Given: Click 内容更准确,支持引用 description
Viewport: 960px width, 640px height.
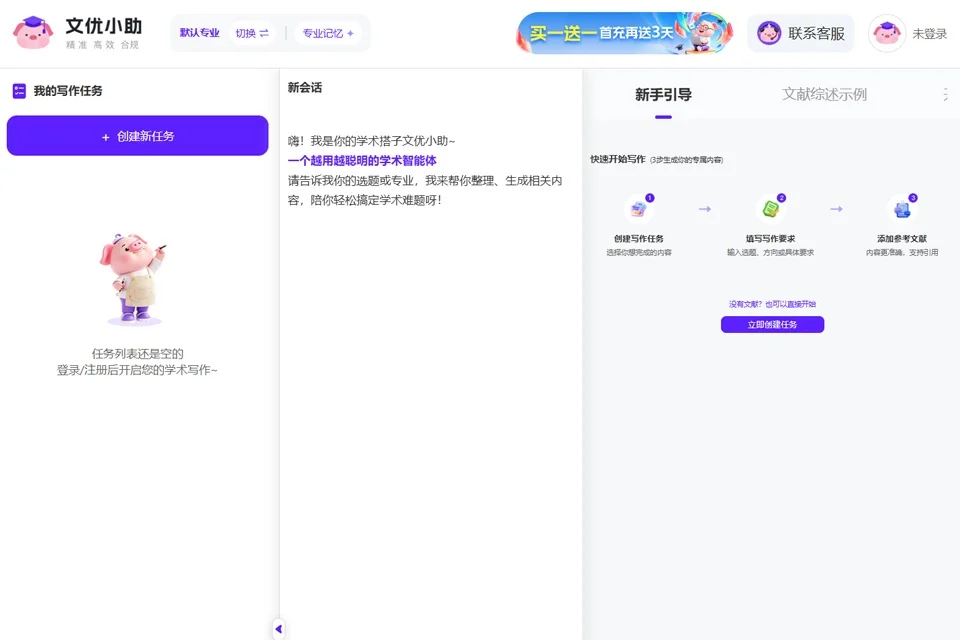Looking at the screenshot, I should click(x=902, y=252).
